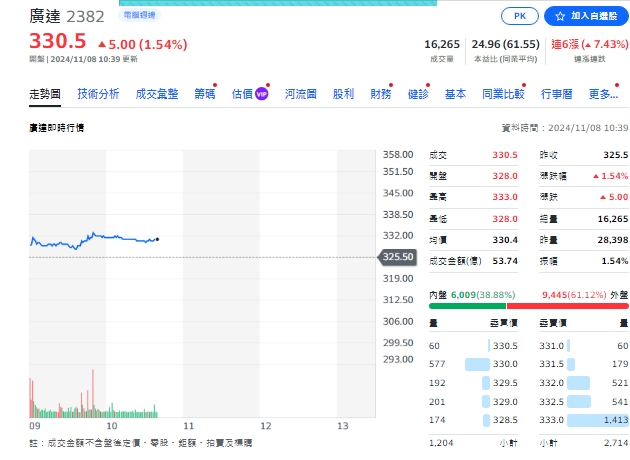Click the bid volume 577
This screenshot has width=630, height=460.
click(x=437, y=364)
